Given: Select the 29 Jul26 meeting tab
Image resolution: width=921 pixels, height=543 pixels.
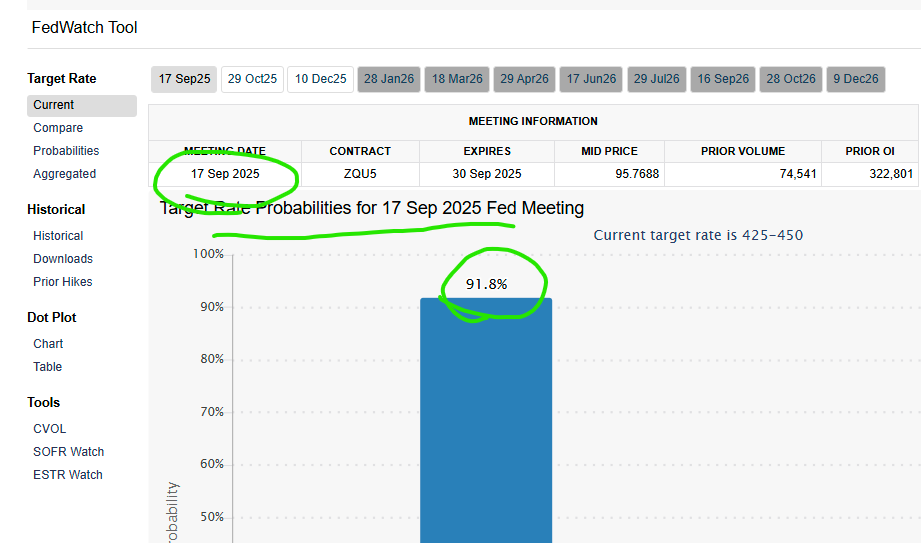Looking at the screenshot, I should (657, 79).
